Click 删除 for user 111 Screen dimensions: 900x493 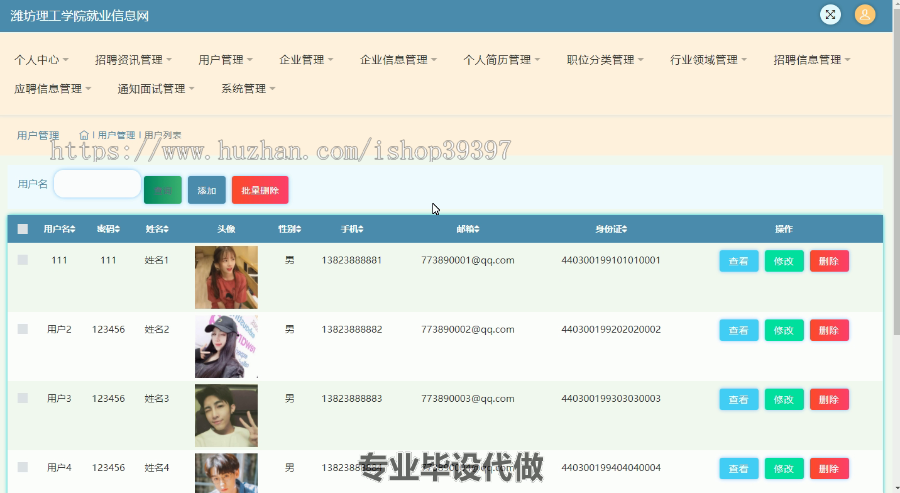[x=829, y=261]
